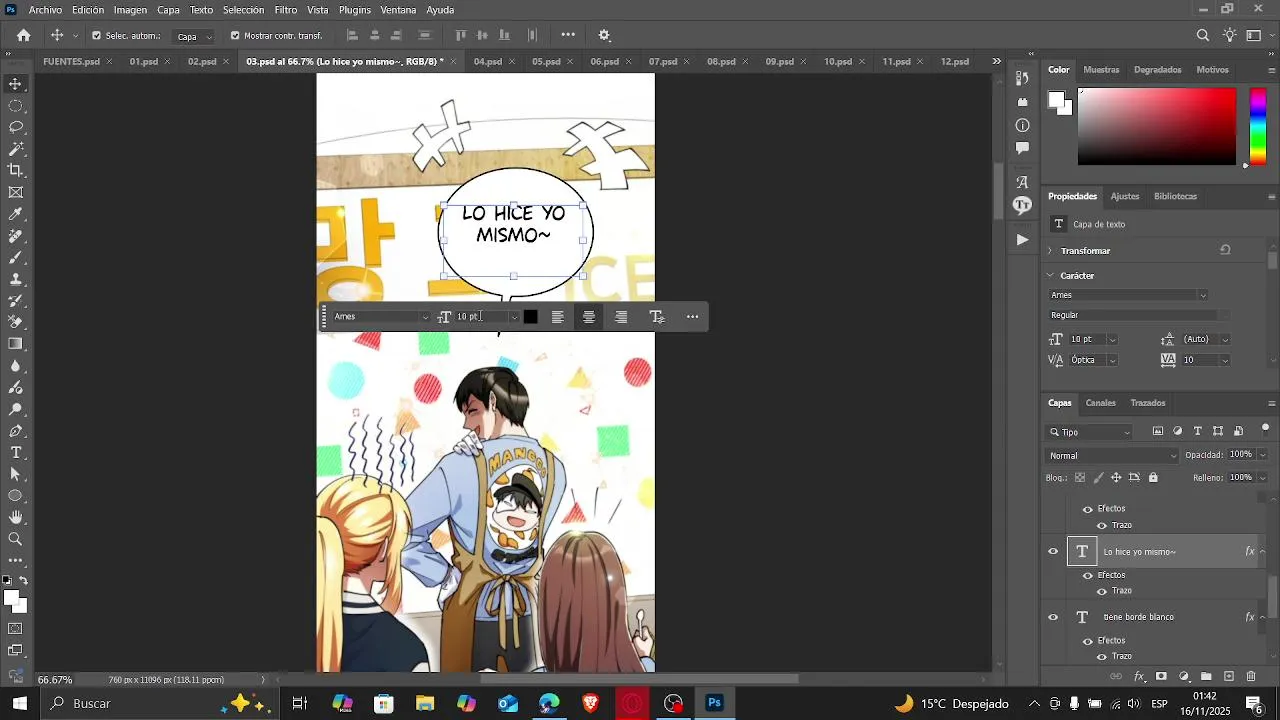Screen dimensions: 1280x720
Task: Select the Horizontal Type tool
Action: [16, 453]
